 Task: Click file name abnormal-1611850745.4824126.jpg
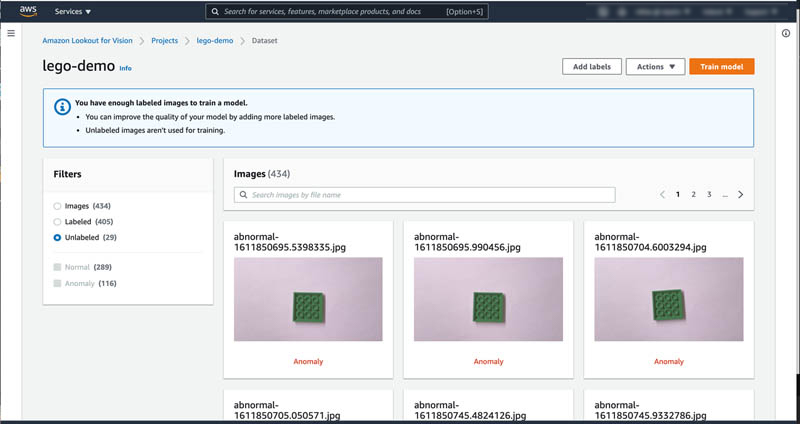click(470, 411)
